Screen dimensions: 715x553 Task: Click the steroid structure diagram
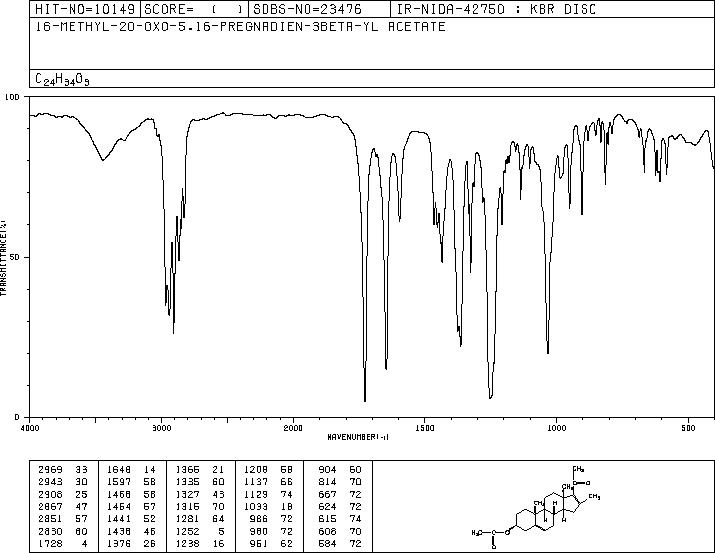pos(536,506)
